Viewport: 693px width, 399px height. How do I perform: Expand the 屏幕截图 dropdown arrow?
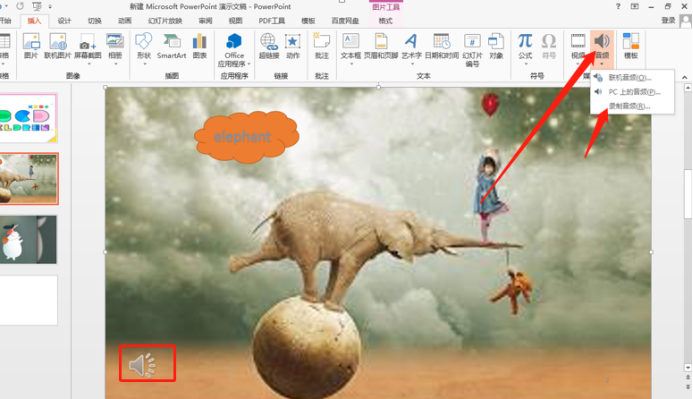click(88, 64)
